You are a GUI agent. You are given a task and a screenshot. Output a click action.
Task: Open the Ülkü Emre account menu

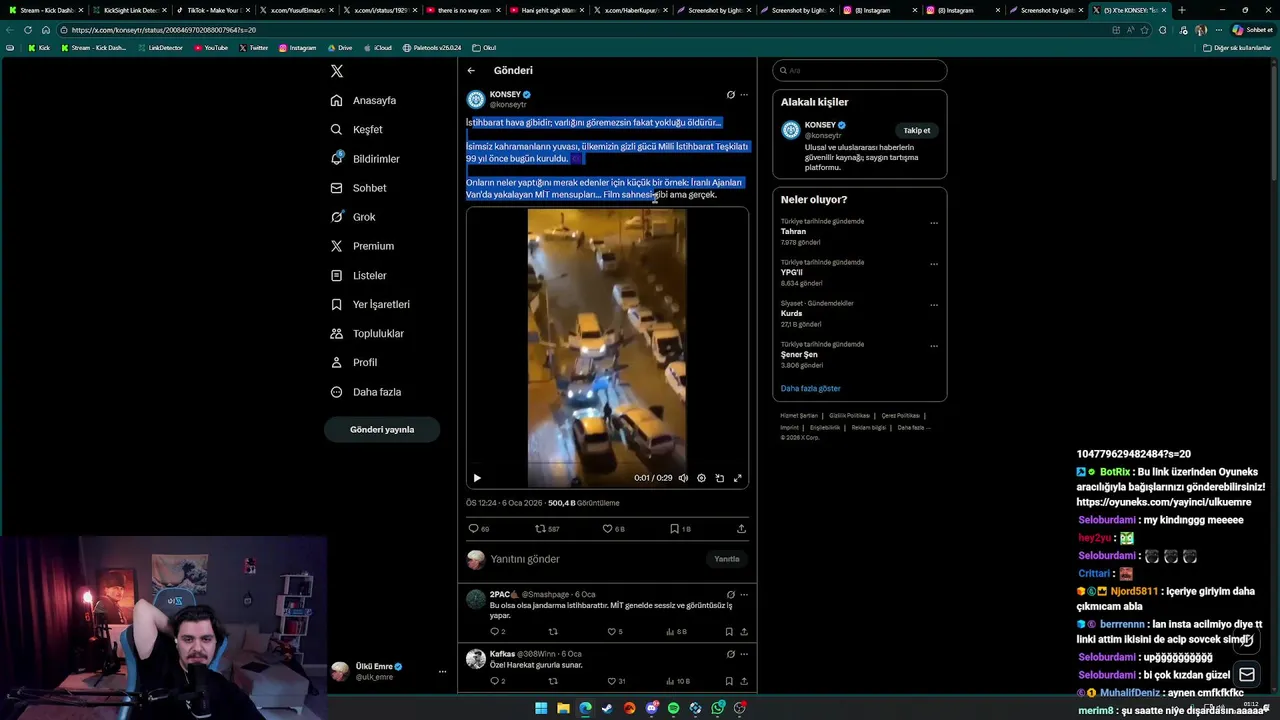point(388,671)
